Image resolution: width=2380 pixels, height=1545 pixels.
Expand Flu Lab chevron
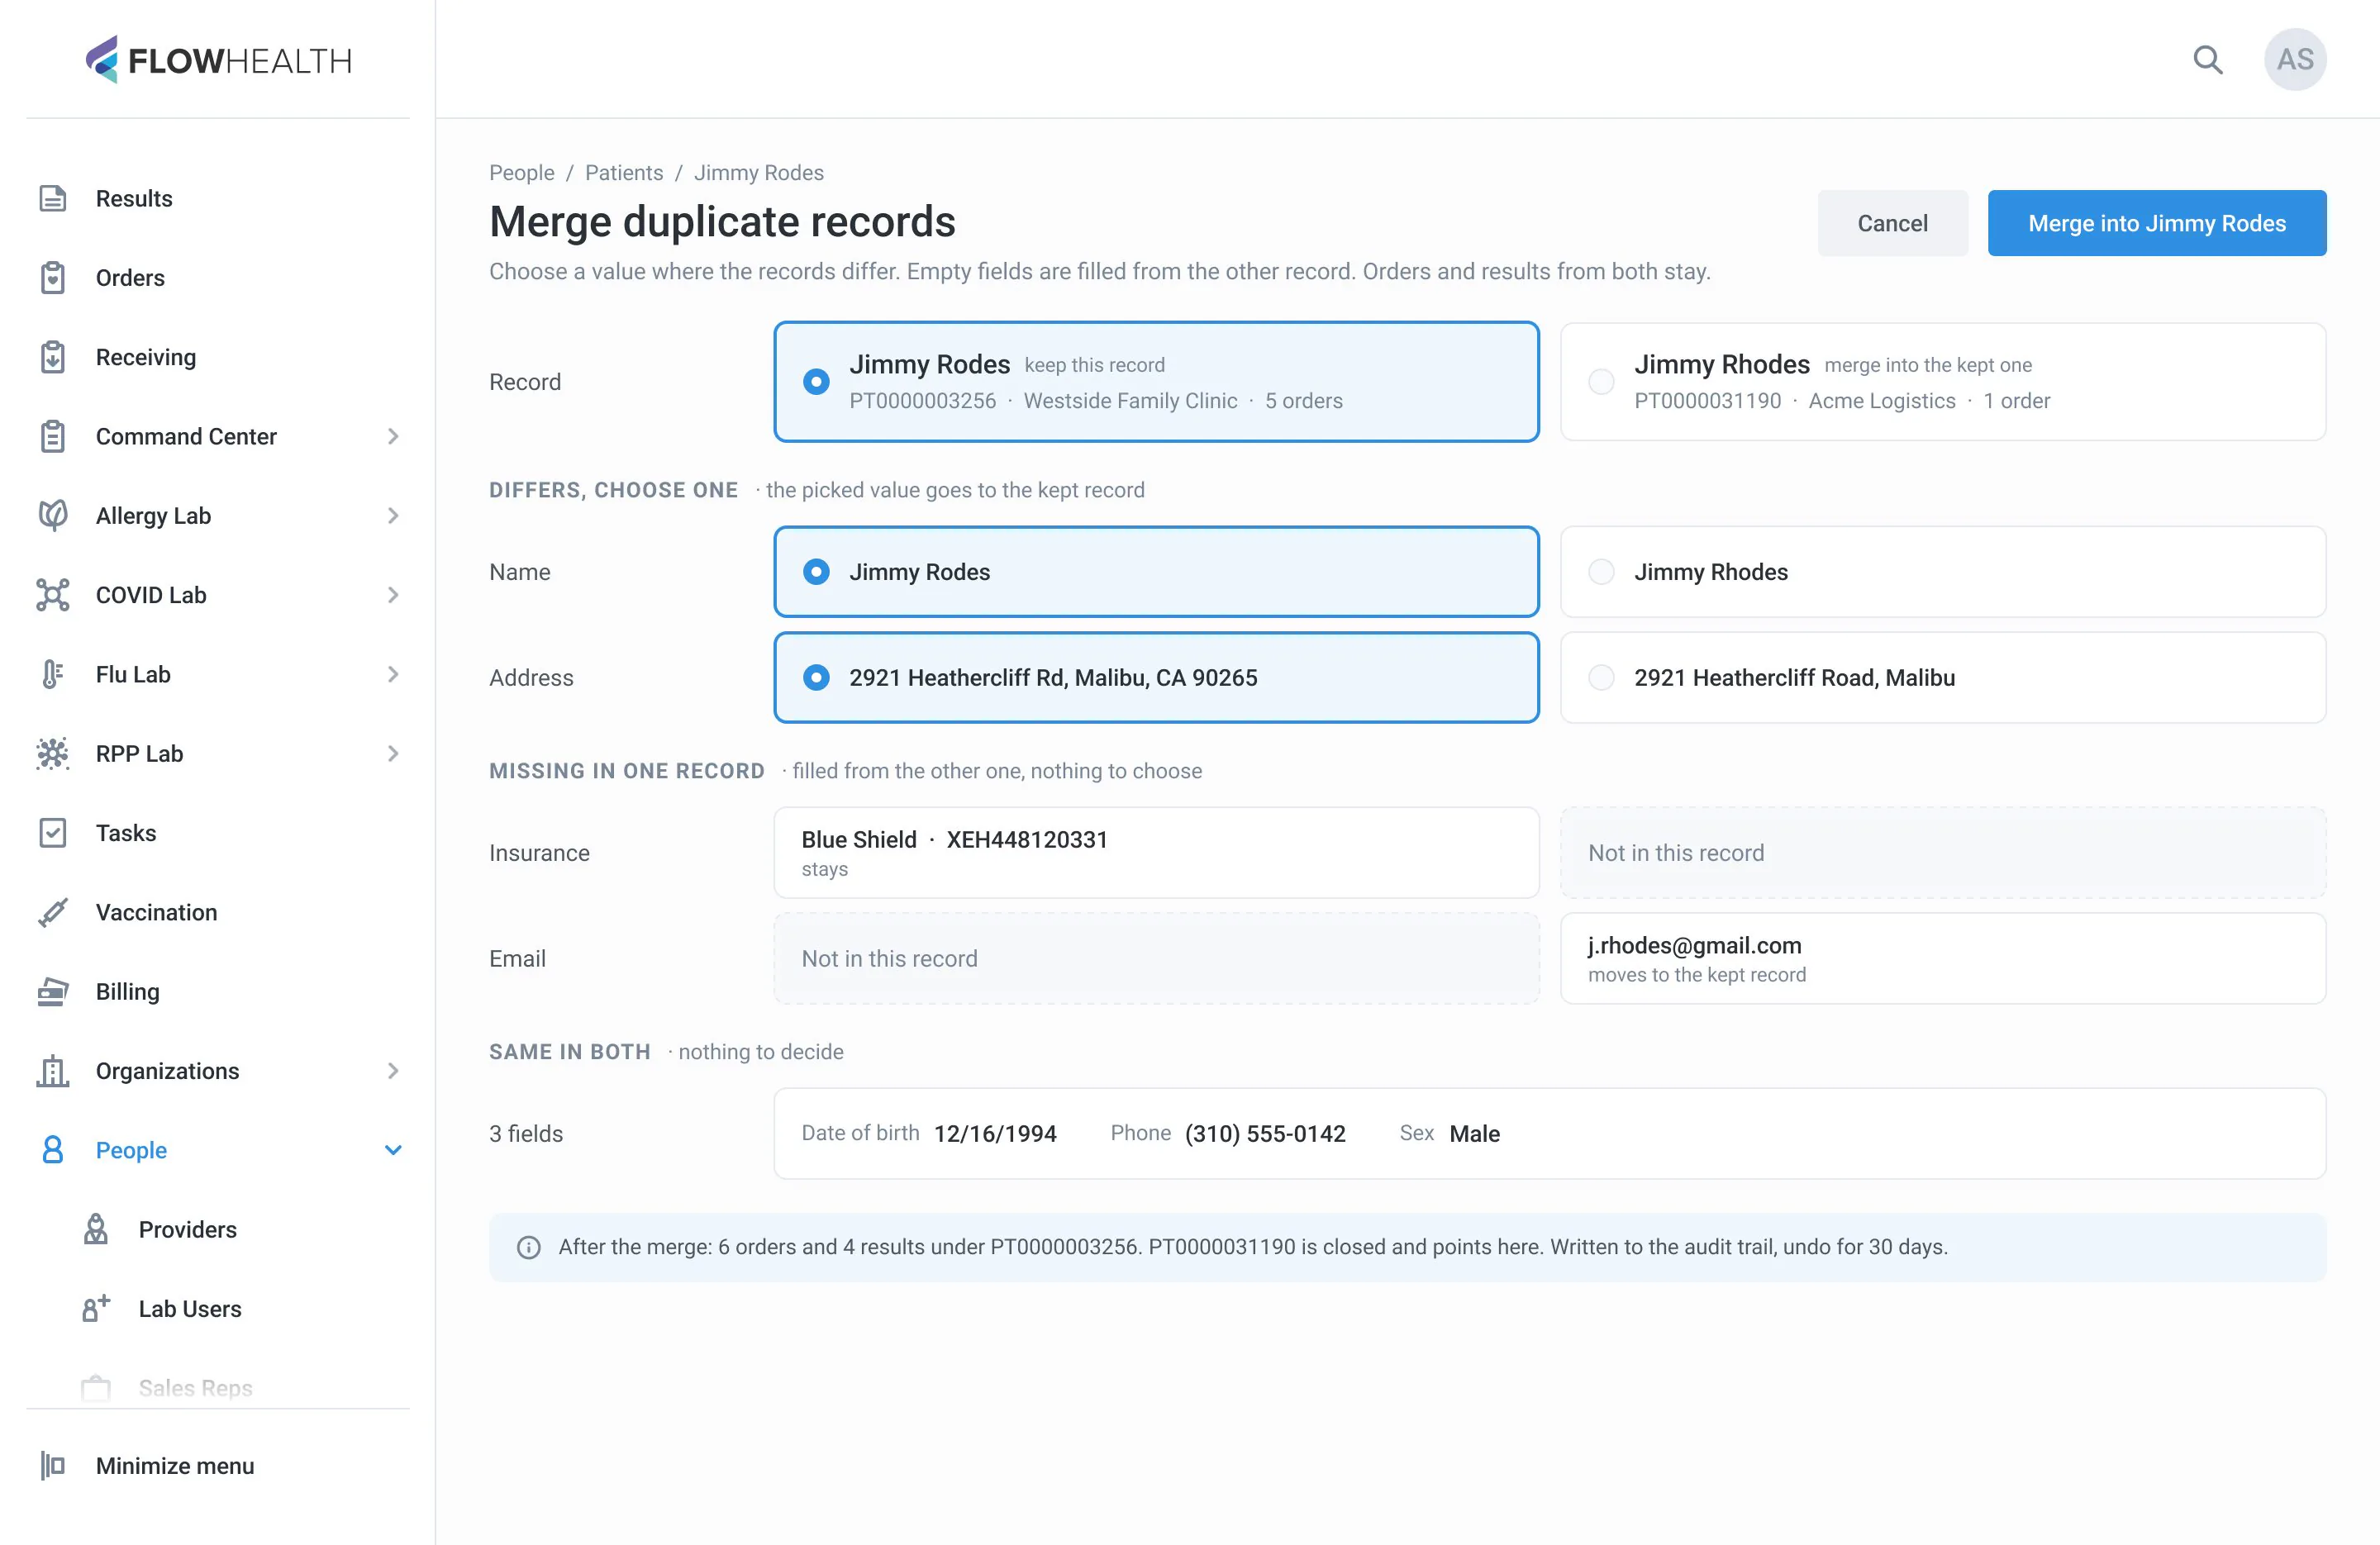click(x=393, y=674)
